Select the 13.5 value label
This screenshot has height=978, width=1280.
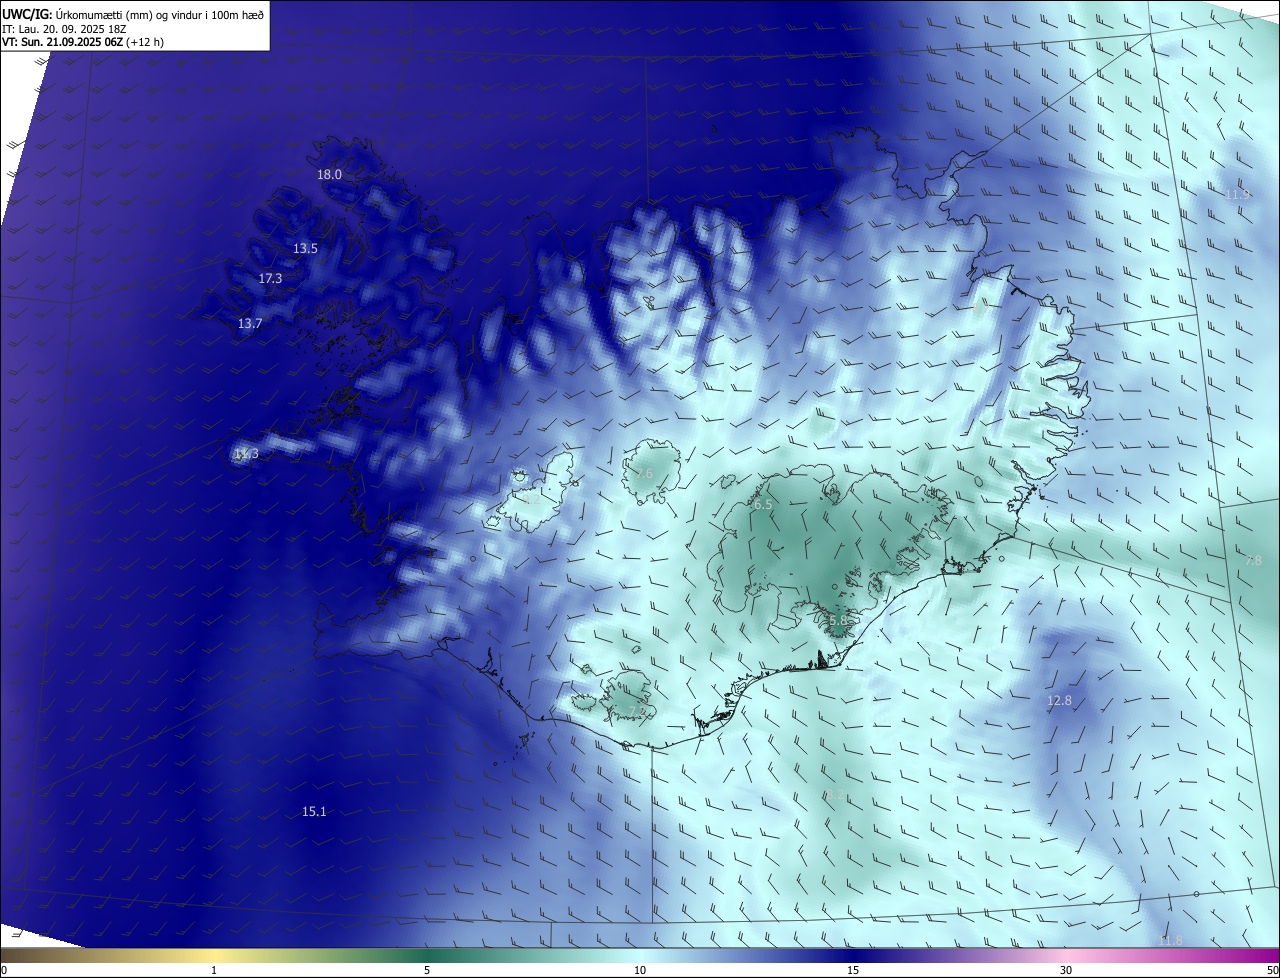(x=305, y=248)
